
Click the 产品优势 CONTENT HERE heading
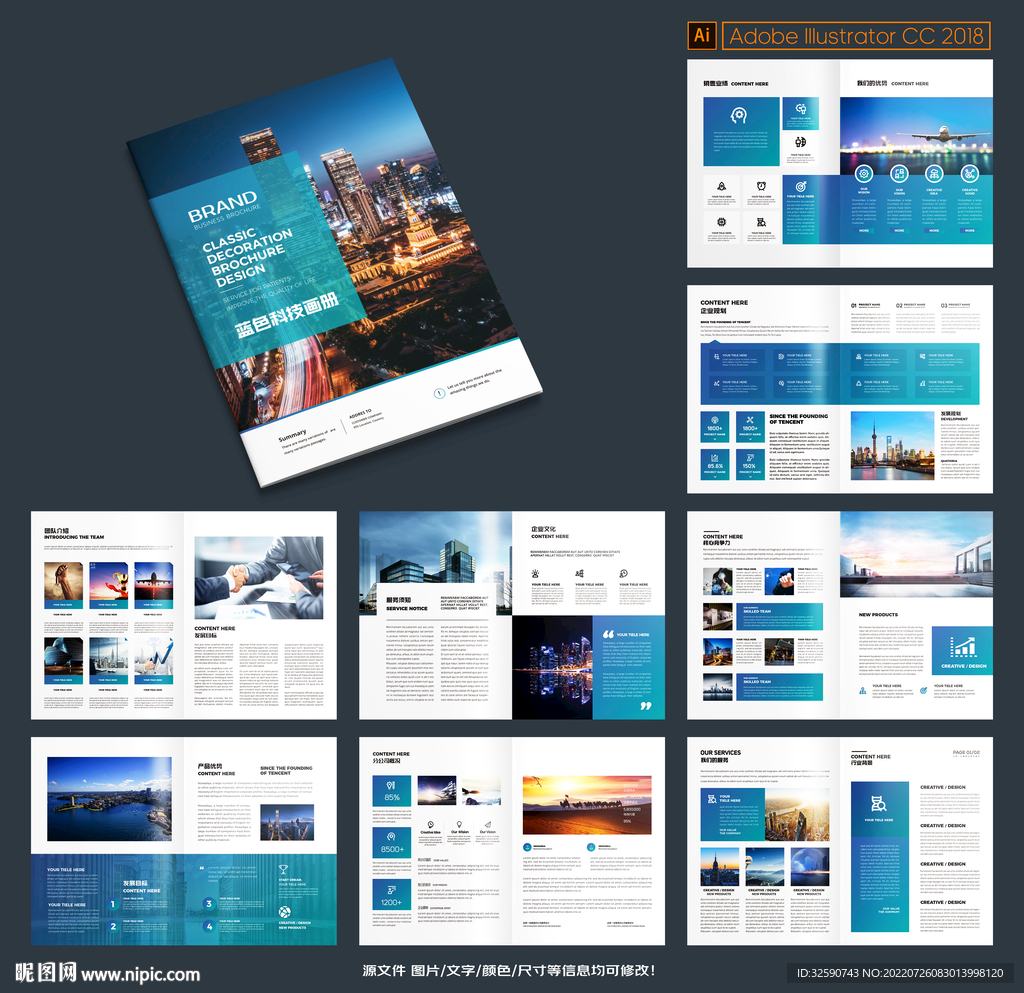(216, 769)
